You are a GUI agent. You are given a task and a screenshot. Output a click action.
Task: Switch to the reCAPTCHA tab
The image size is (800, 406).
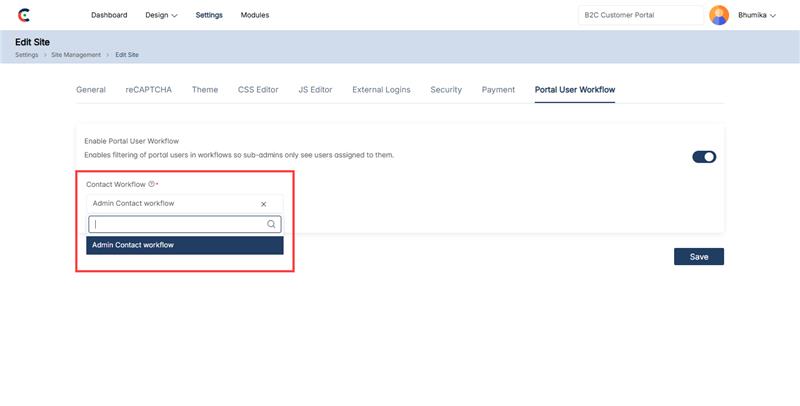pyautogui.click(x=148, y=90)
